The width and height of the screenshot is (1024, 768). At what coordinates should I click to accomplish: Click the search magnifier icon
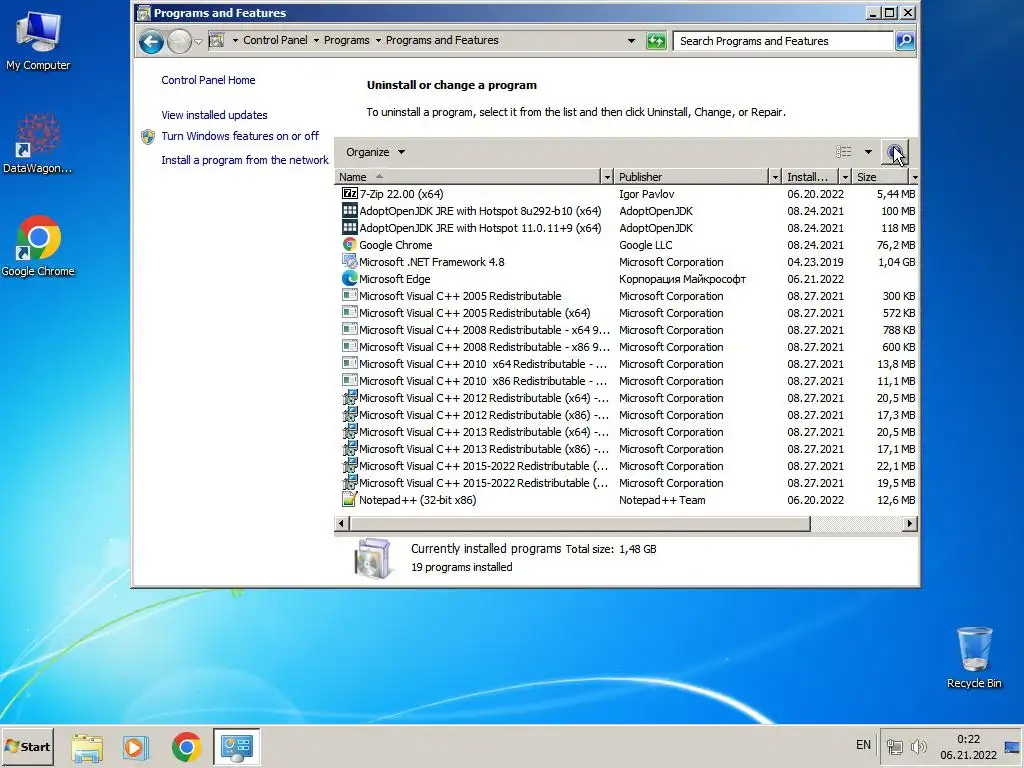pyautogui.click(x=904, y=41)
